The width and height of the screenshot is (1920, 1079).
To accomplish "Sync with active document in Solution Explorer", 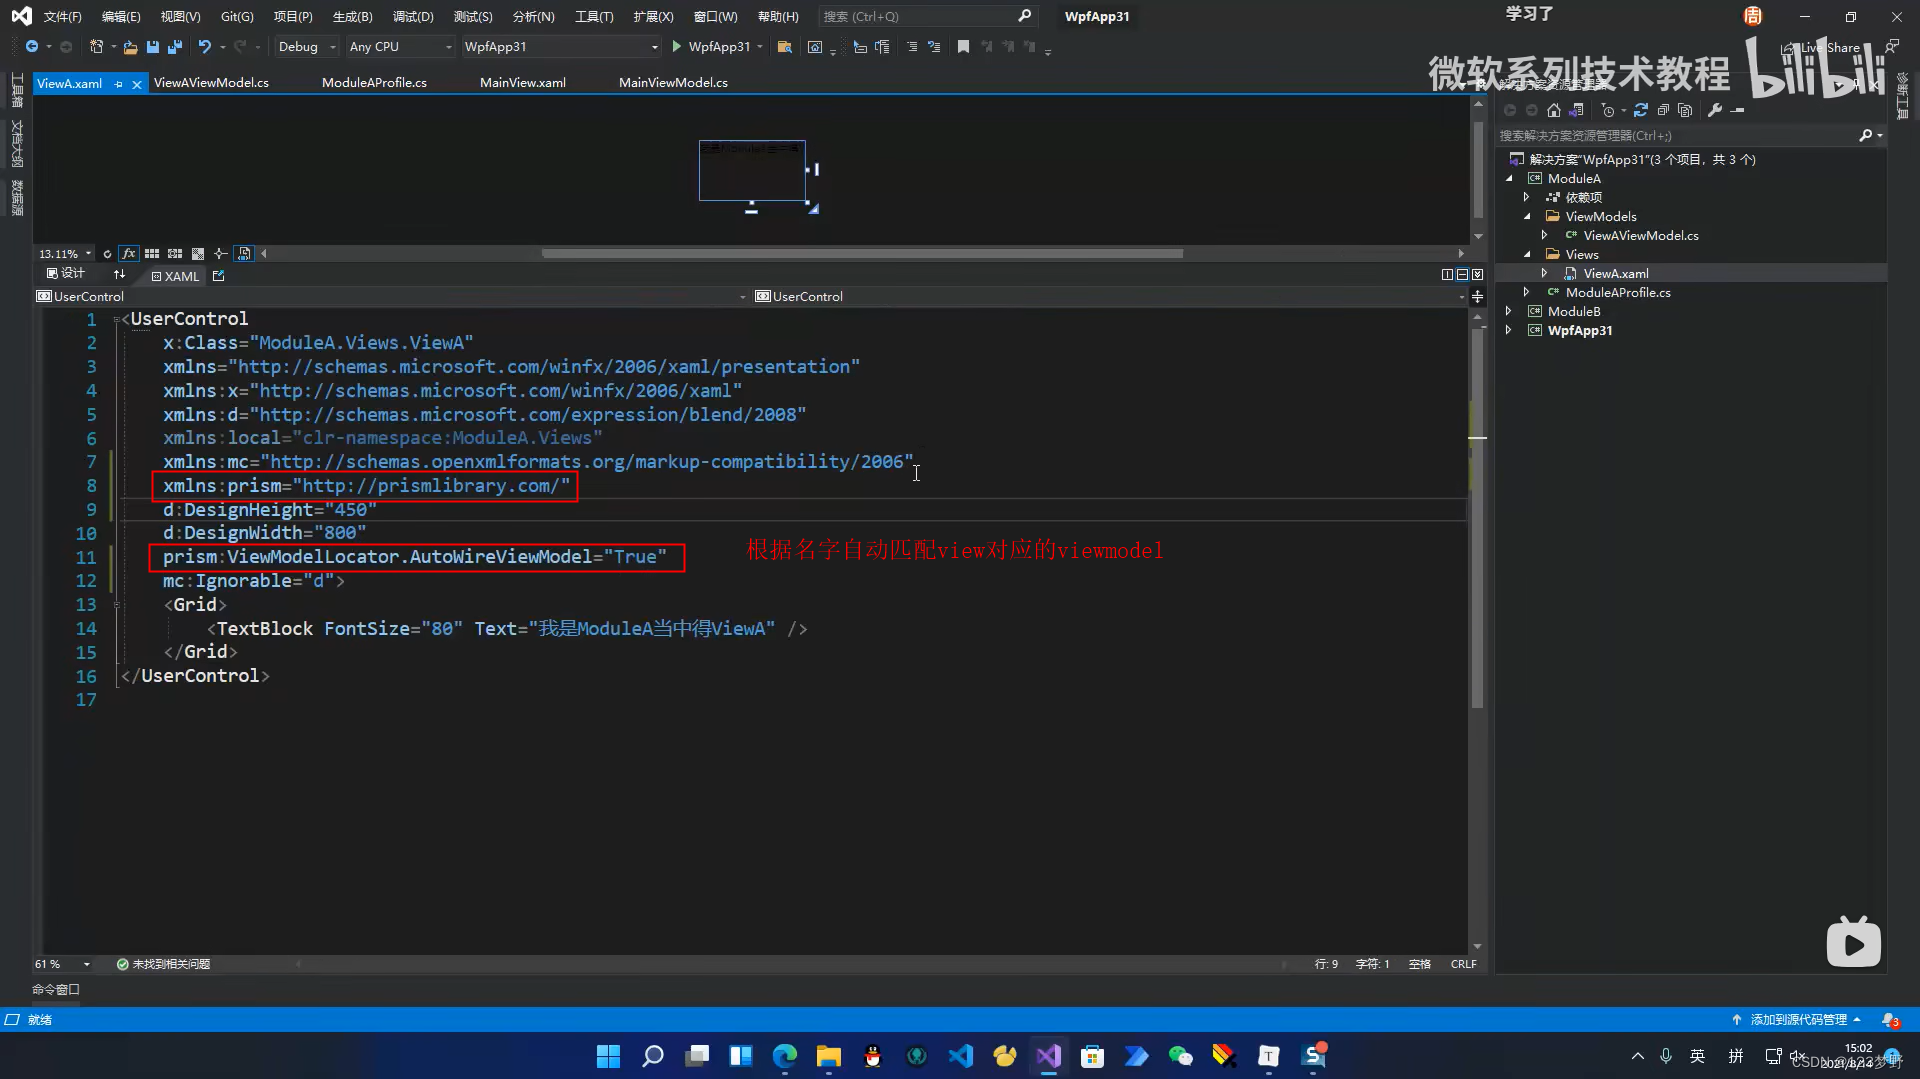I will (1641, 110).
